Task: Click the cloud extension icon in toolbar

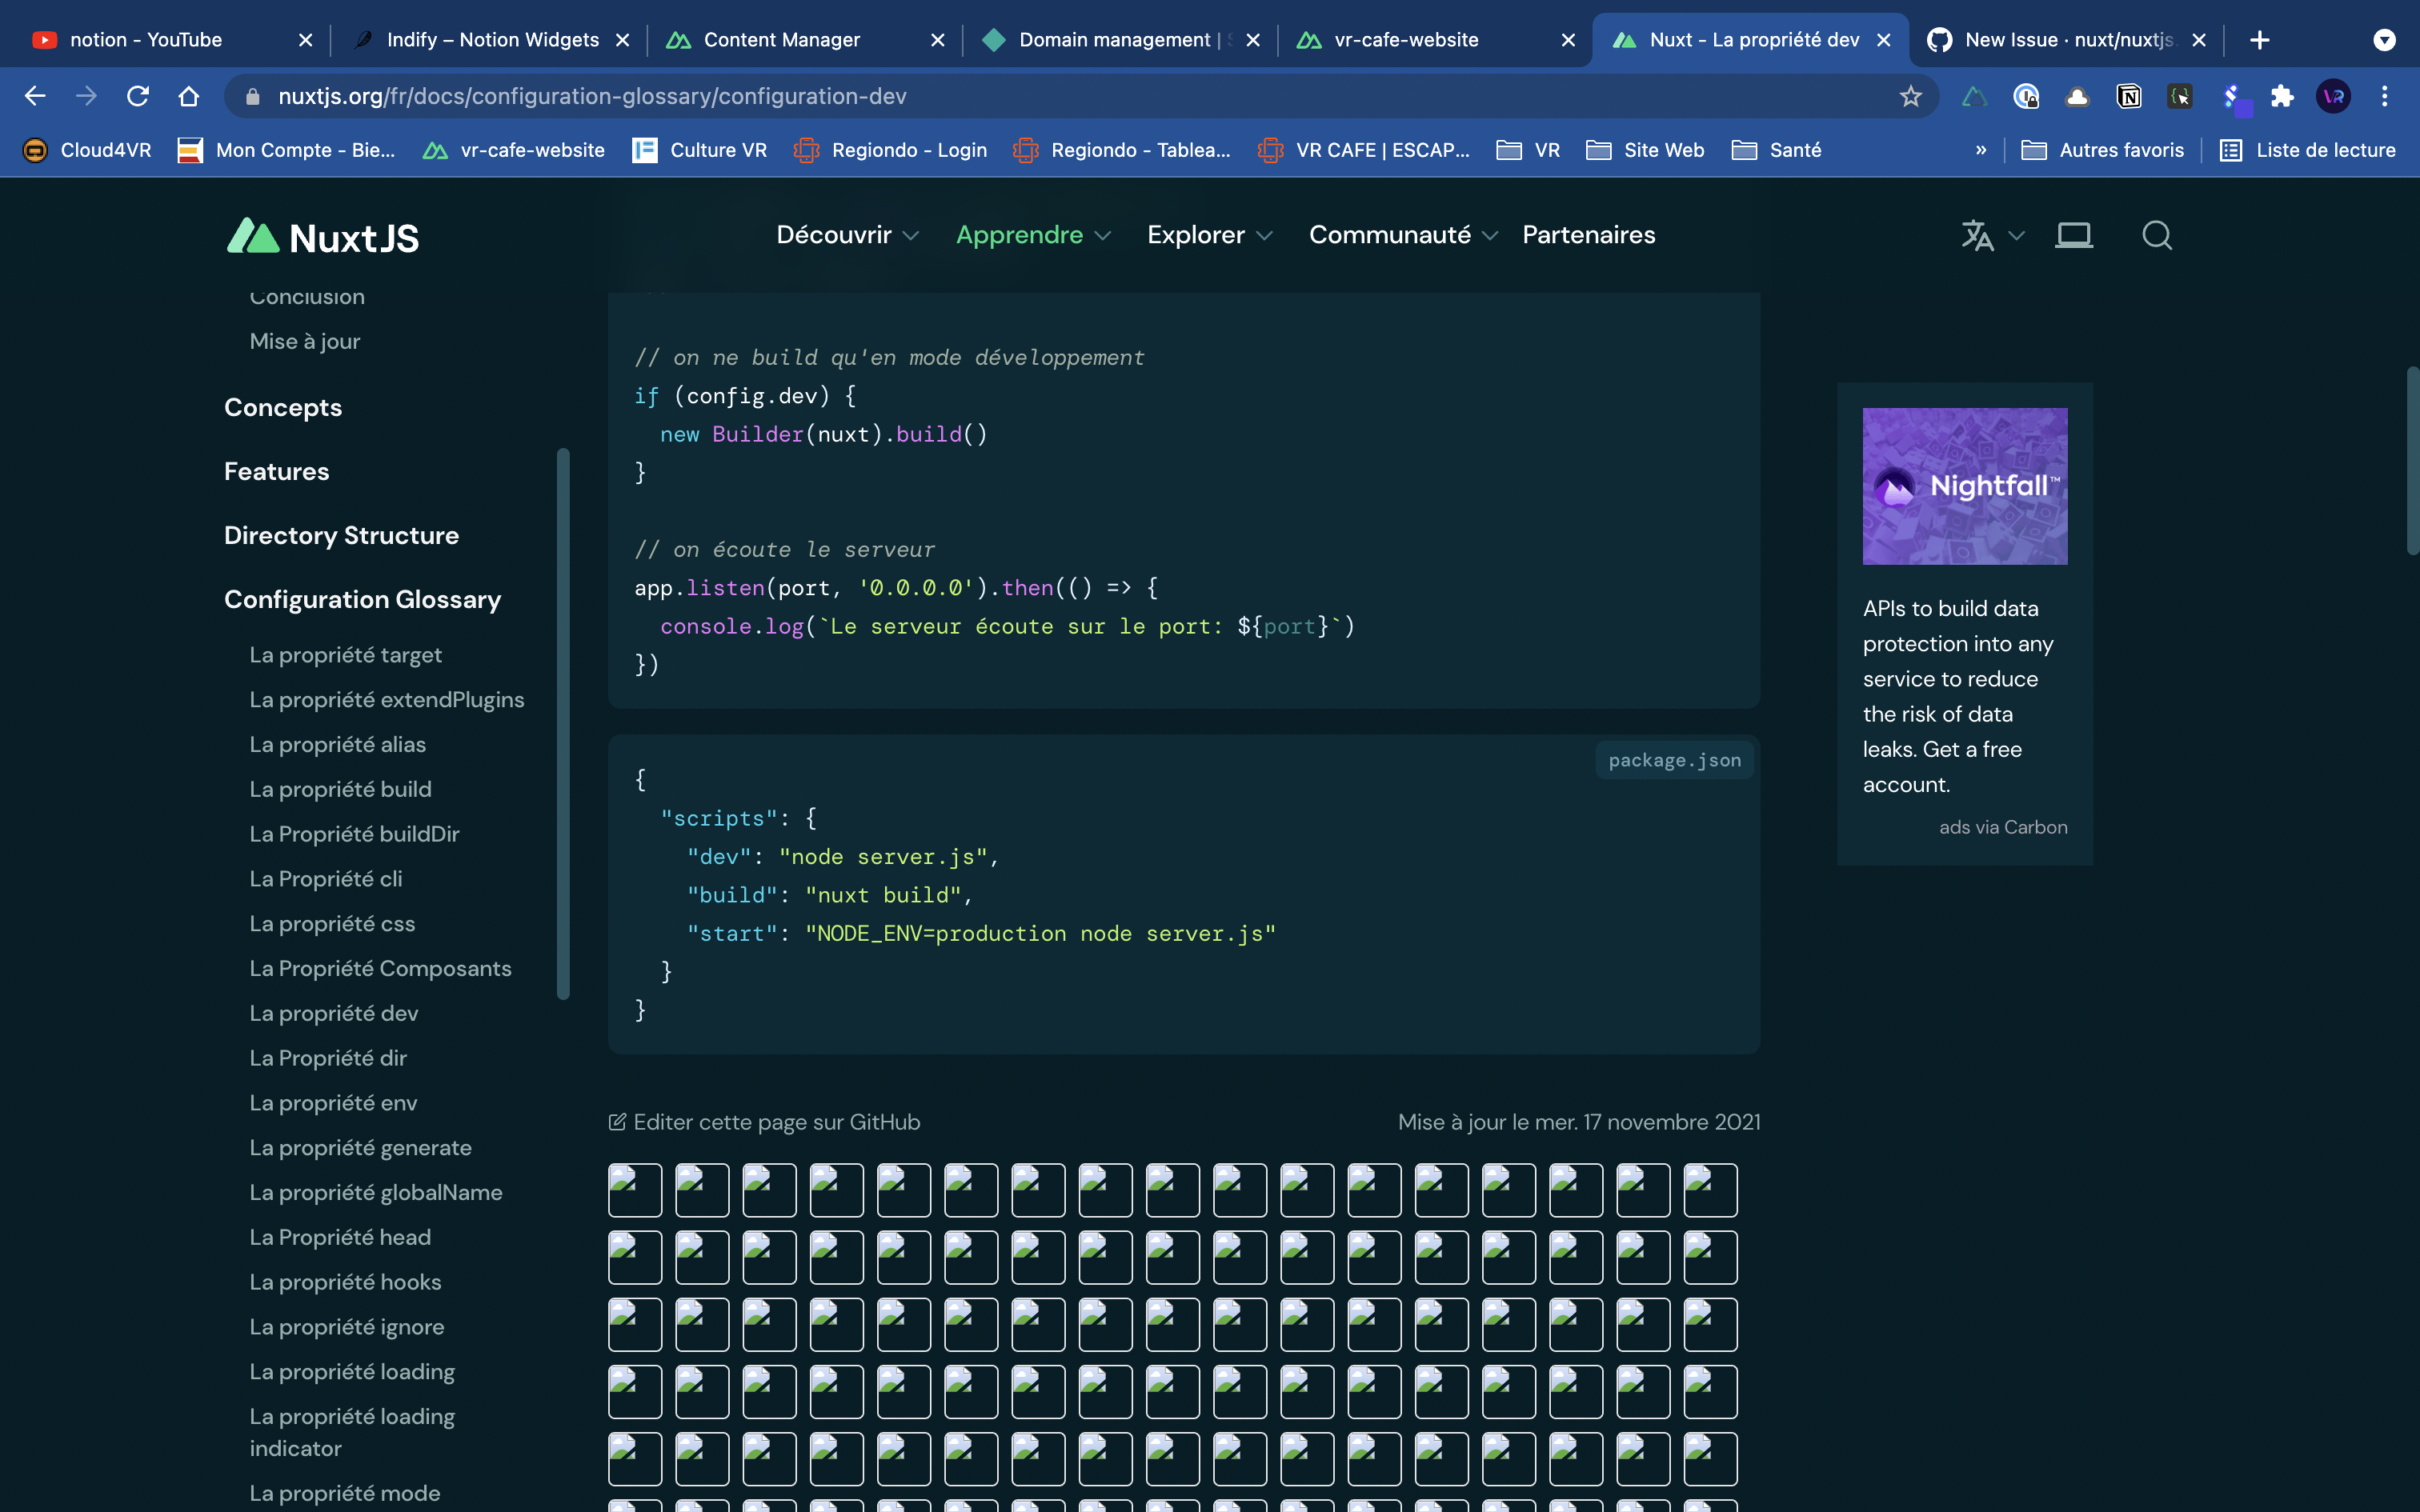Action: click(x=2077, y=96)
